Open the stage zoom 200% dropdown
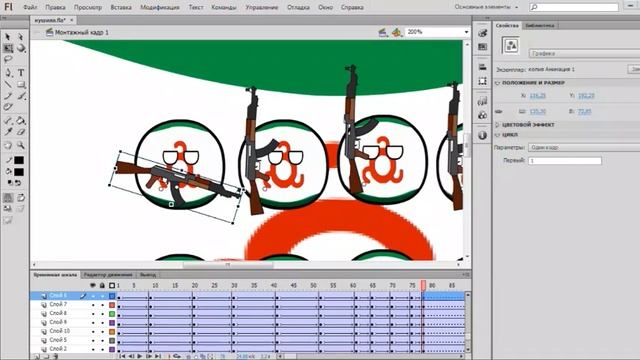The width and height of the screenshot is (640, 360). (466, 32)
